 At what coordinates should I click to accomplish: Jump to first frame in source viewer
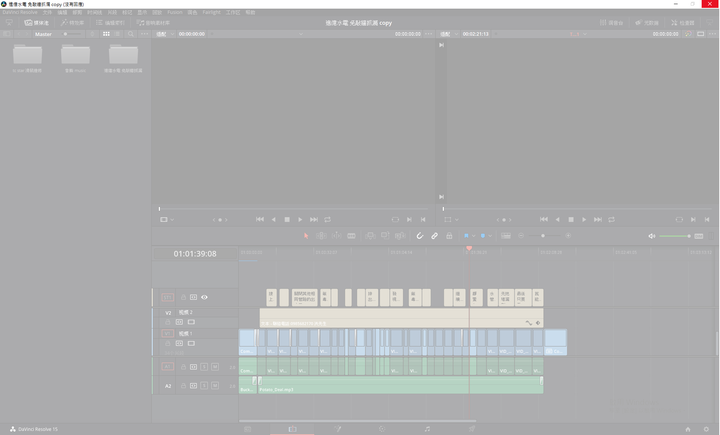pyautogui.click(x=260, y=220)
